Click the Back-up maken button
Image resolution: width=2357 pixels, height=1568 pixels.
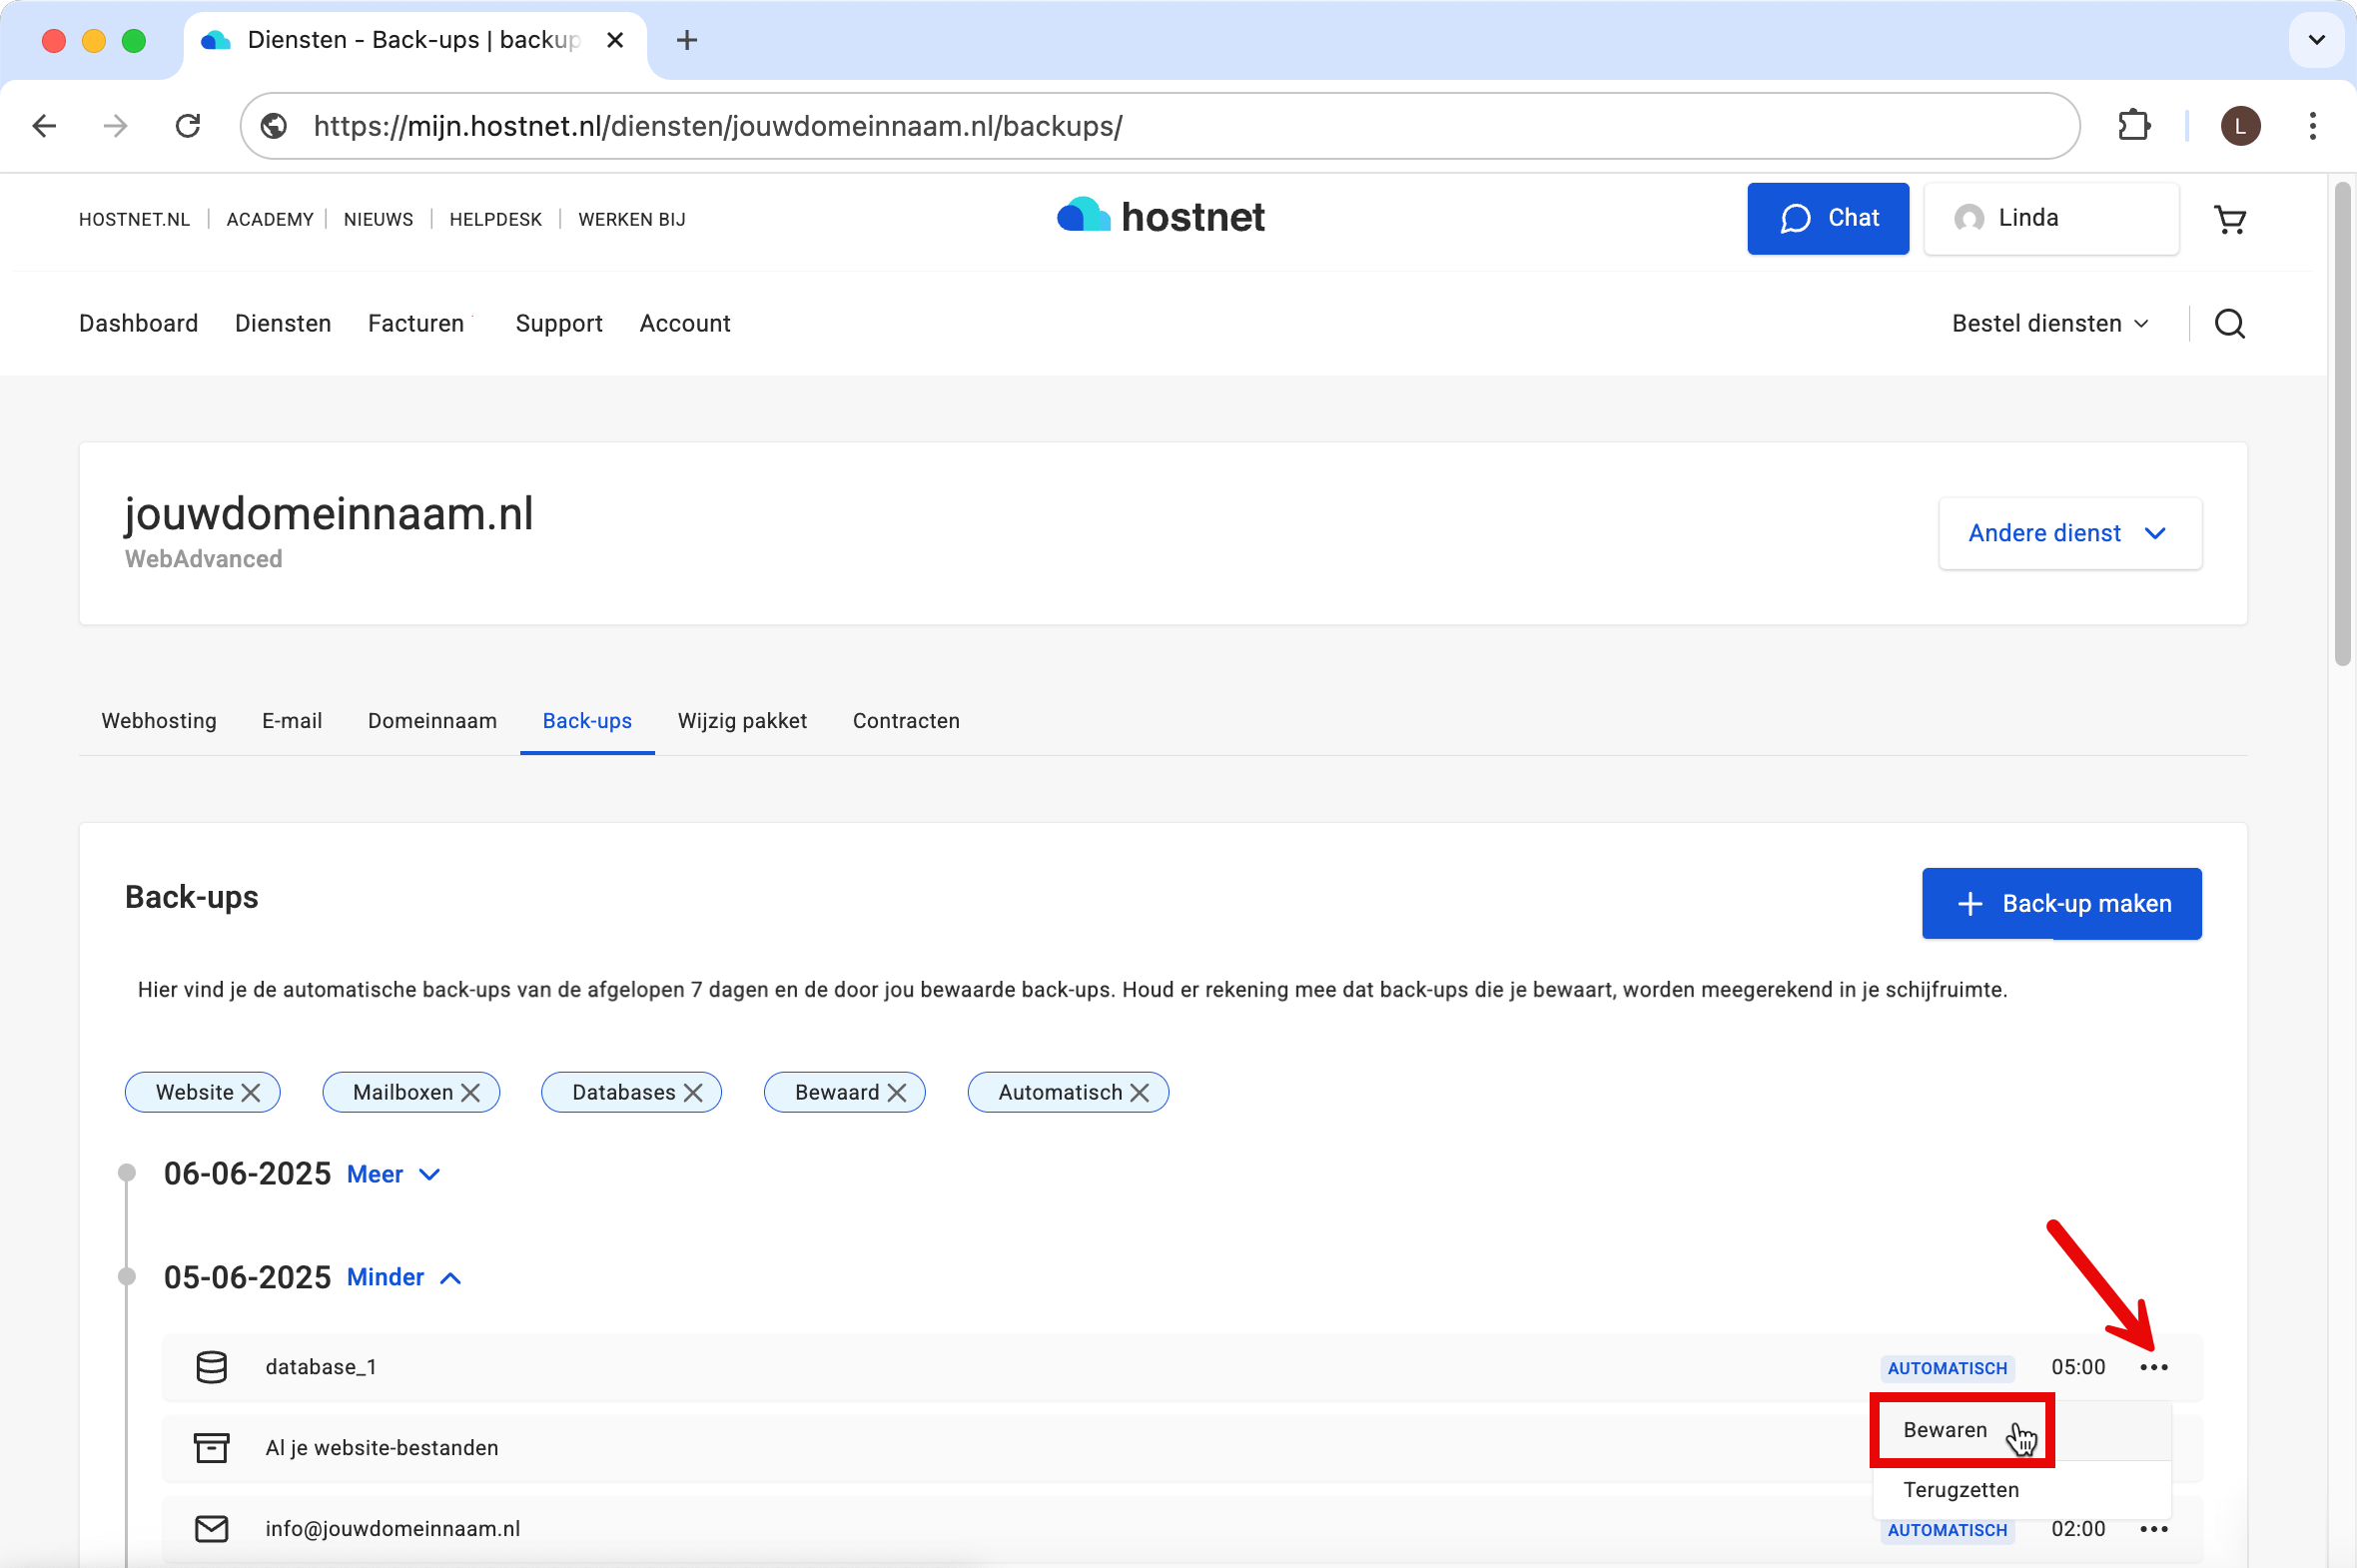pyautogui.click(x=2060, y=904)
